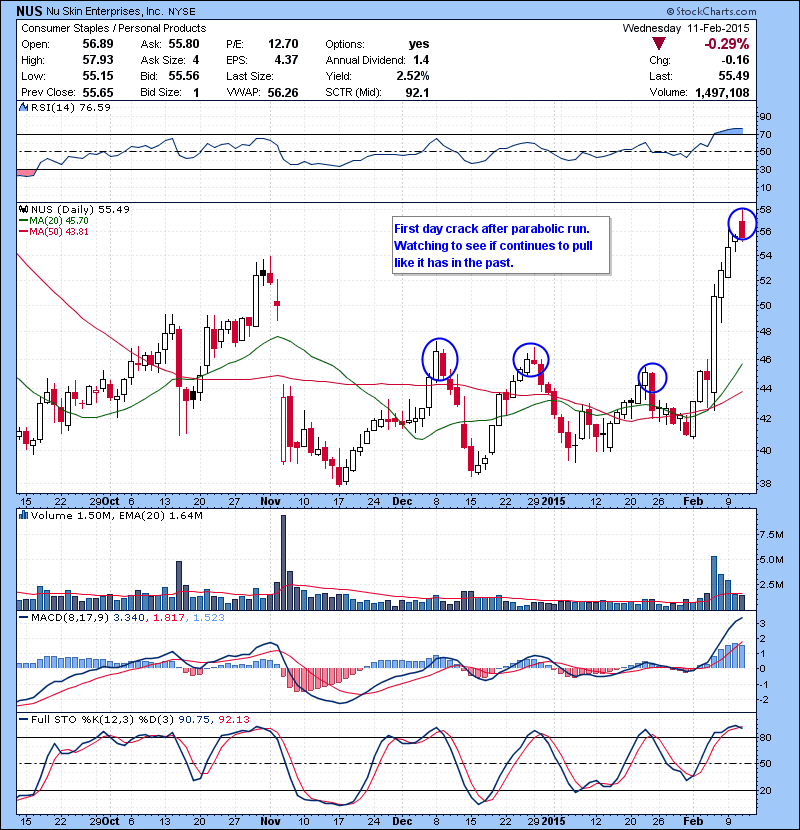
Task: Click the candlestick icon beside NUS (Daily)
Action: coord(24,209)
